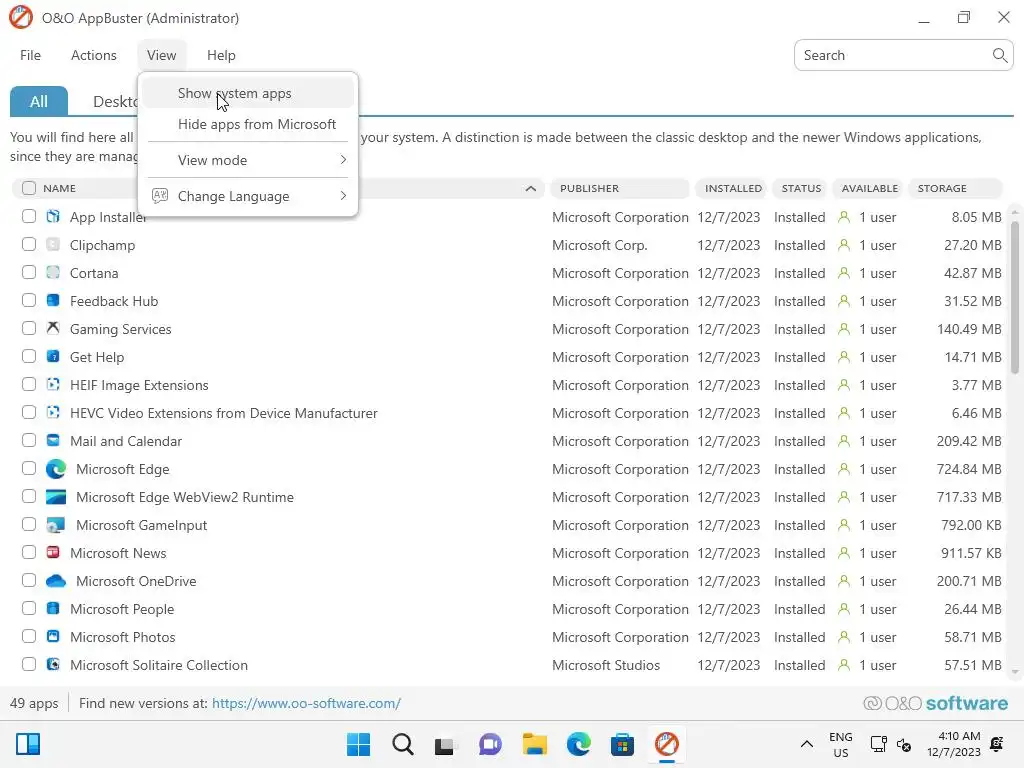
Task: Select Hide apps from Microsoft
Action: tap(248, 124)
